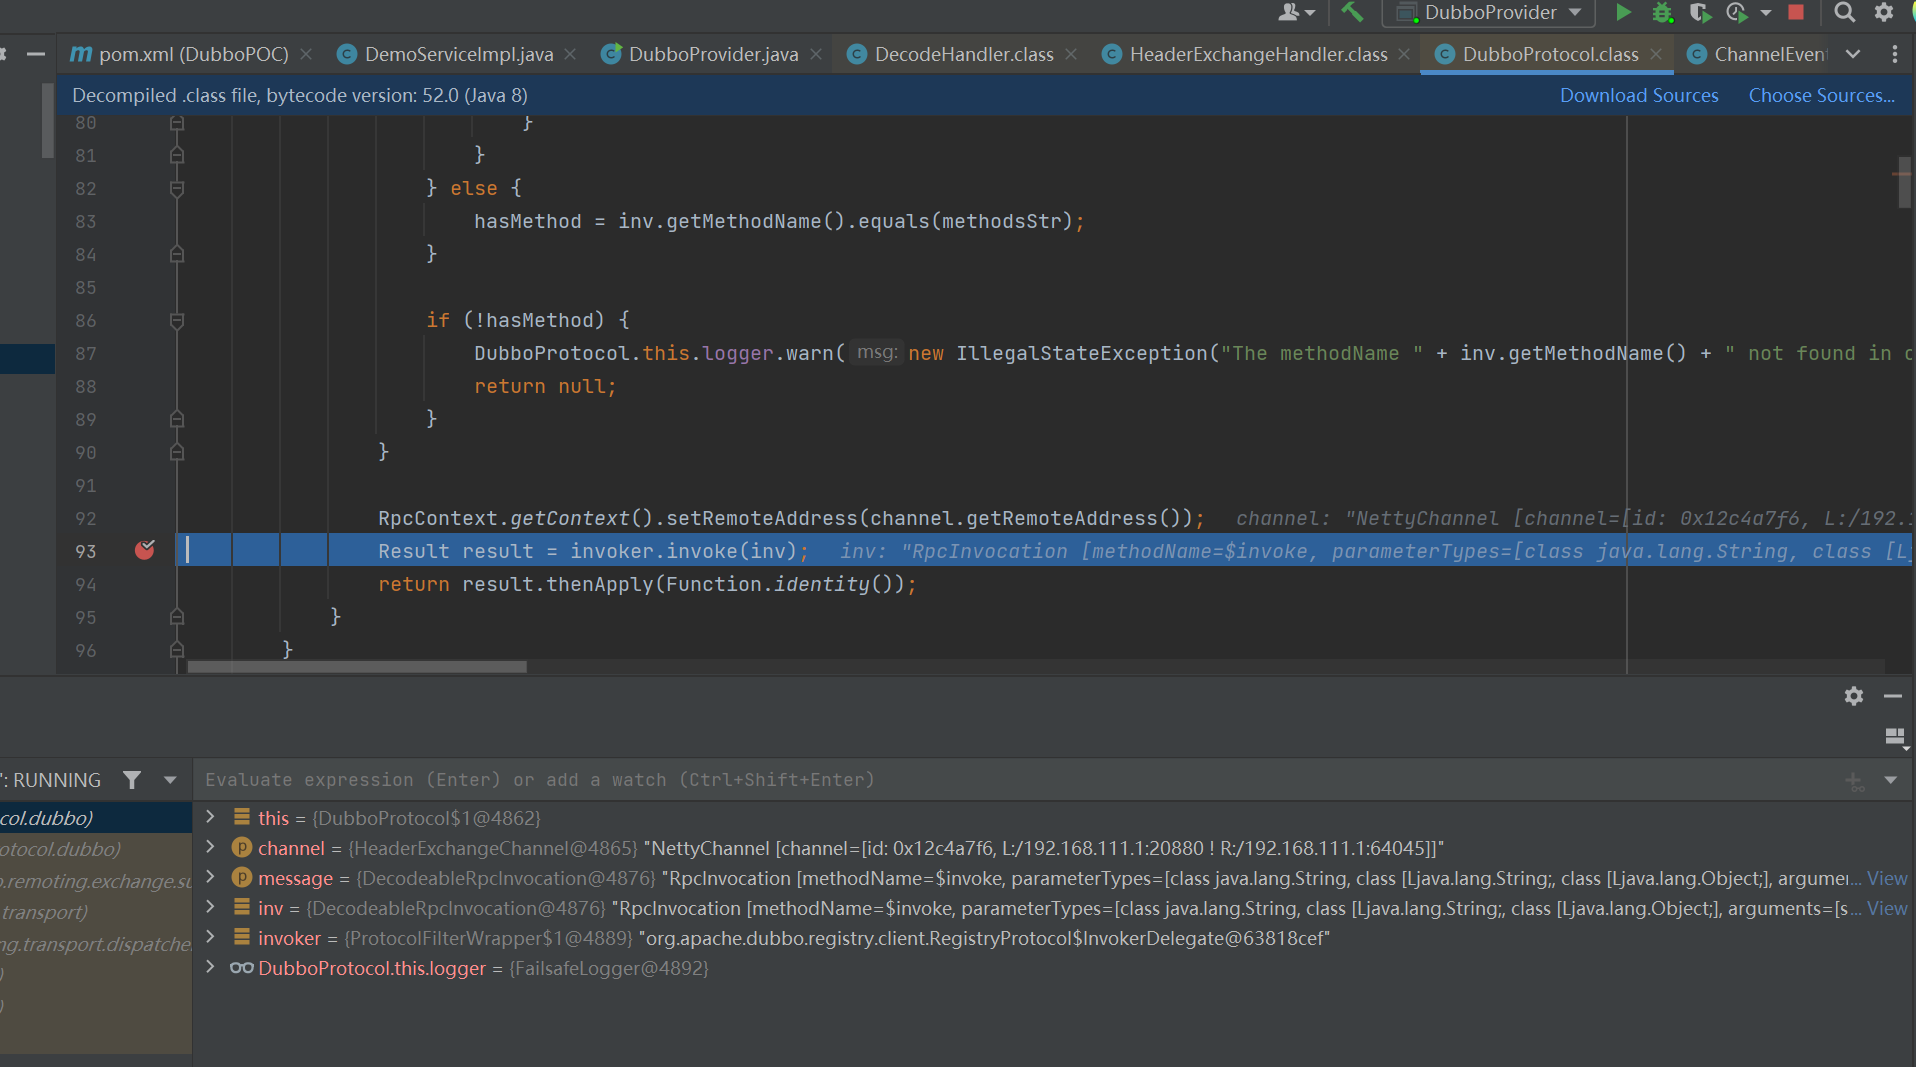Click the Profiler run icon
1916x1067 pixels.
click(1737, 12)
